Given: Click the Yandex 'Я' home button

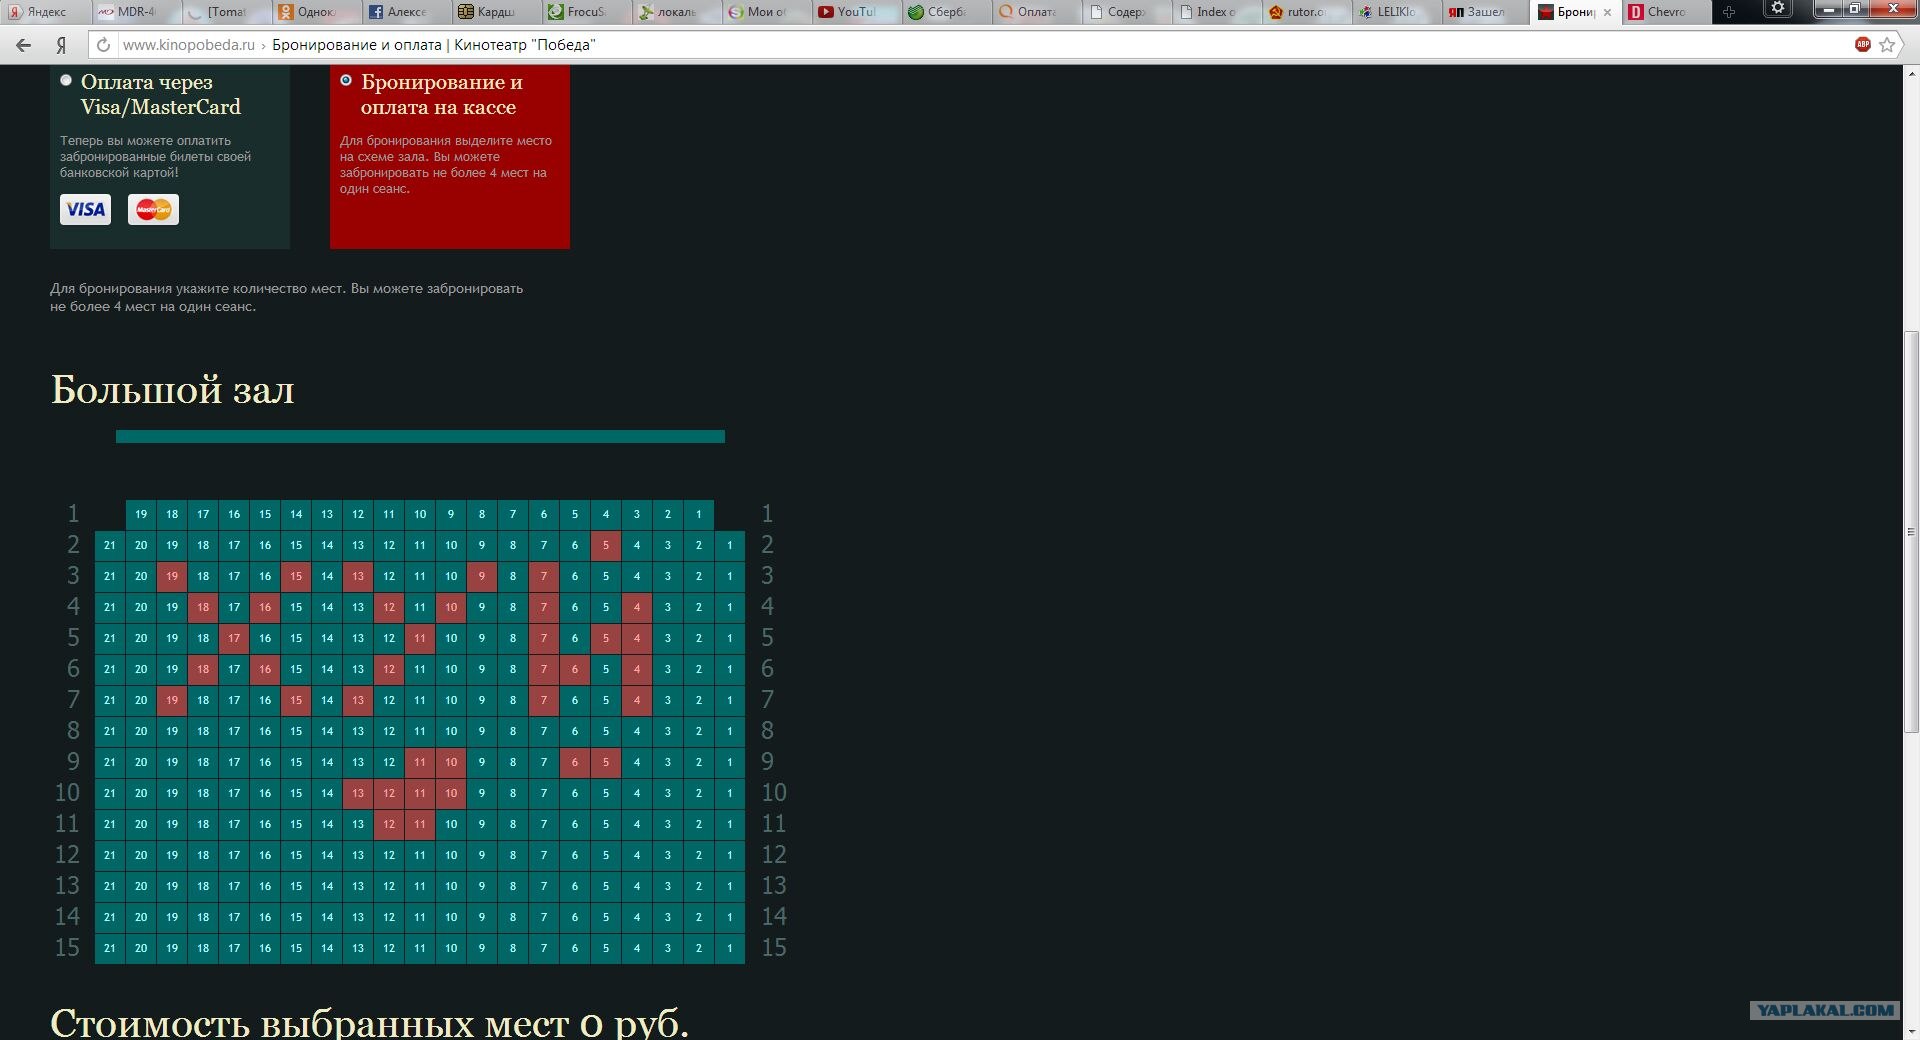Looking at the screenshot, I should click(x=61, y=45).
